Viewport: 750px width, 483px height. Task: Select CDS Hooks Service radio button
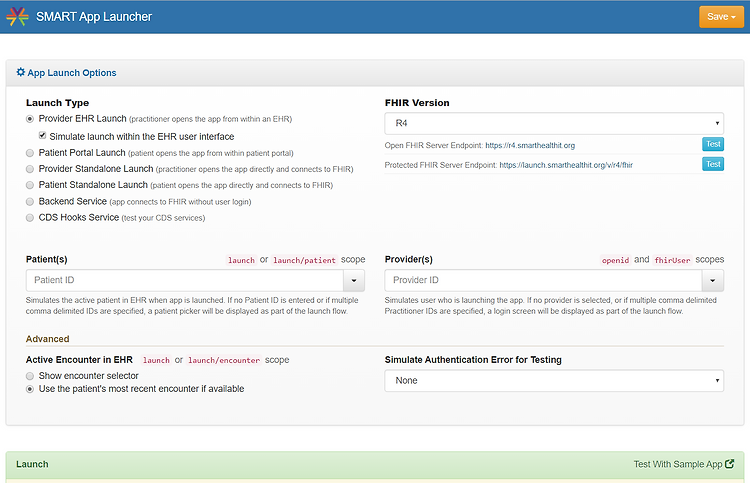[x=30, y=218]
